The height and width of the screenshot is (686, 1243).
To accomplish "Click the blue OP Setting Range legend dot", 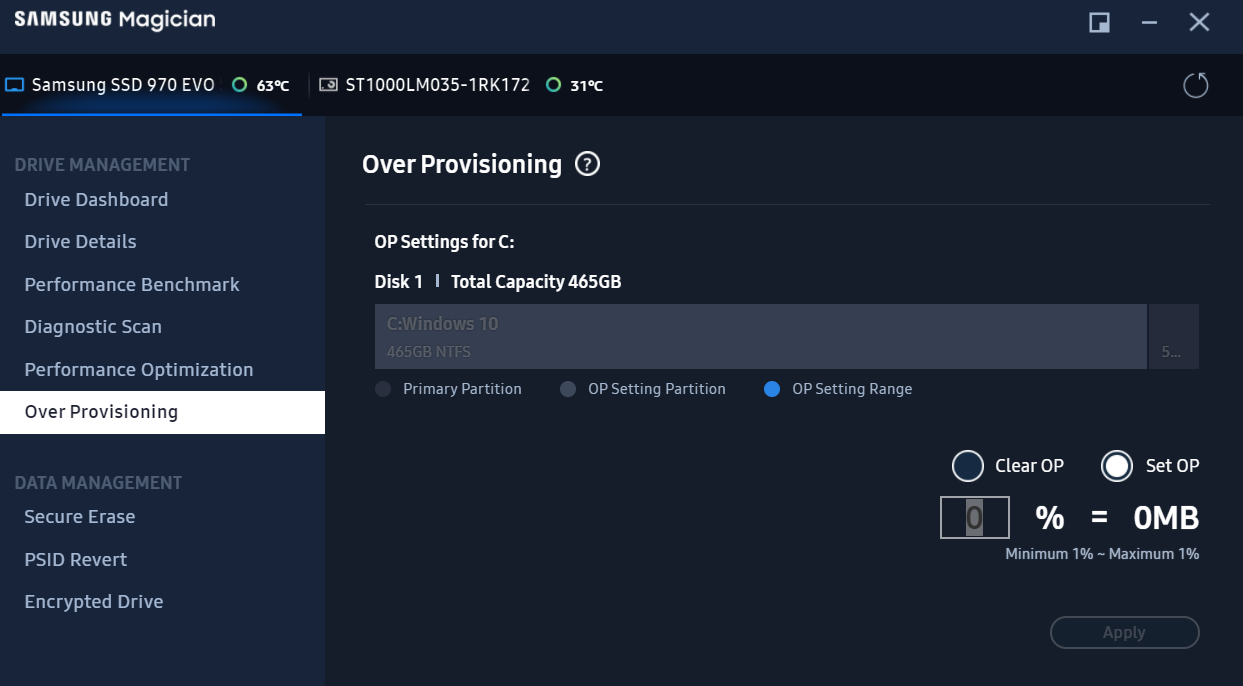I will click(x=772, y=389).
